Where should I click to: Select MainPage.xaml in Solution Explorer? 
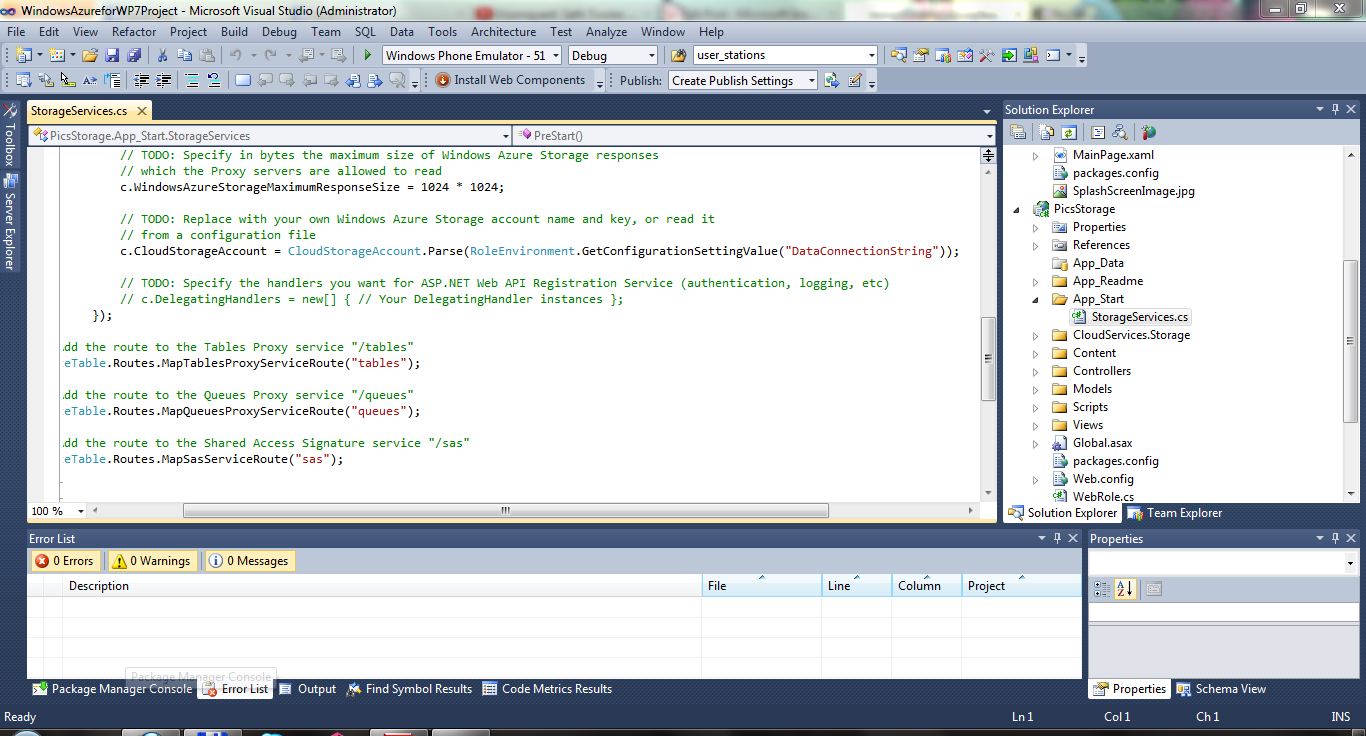tap(1113, 155)
